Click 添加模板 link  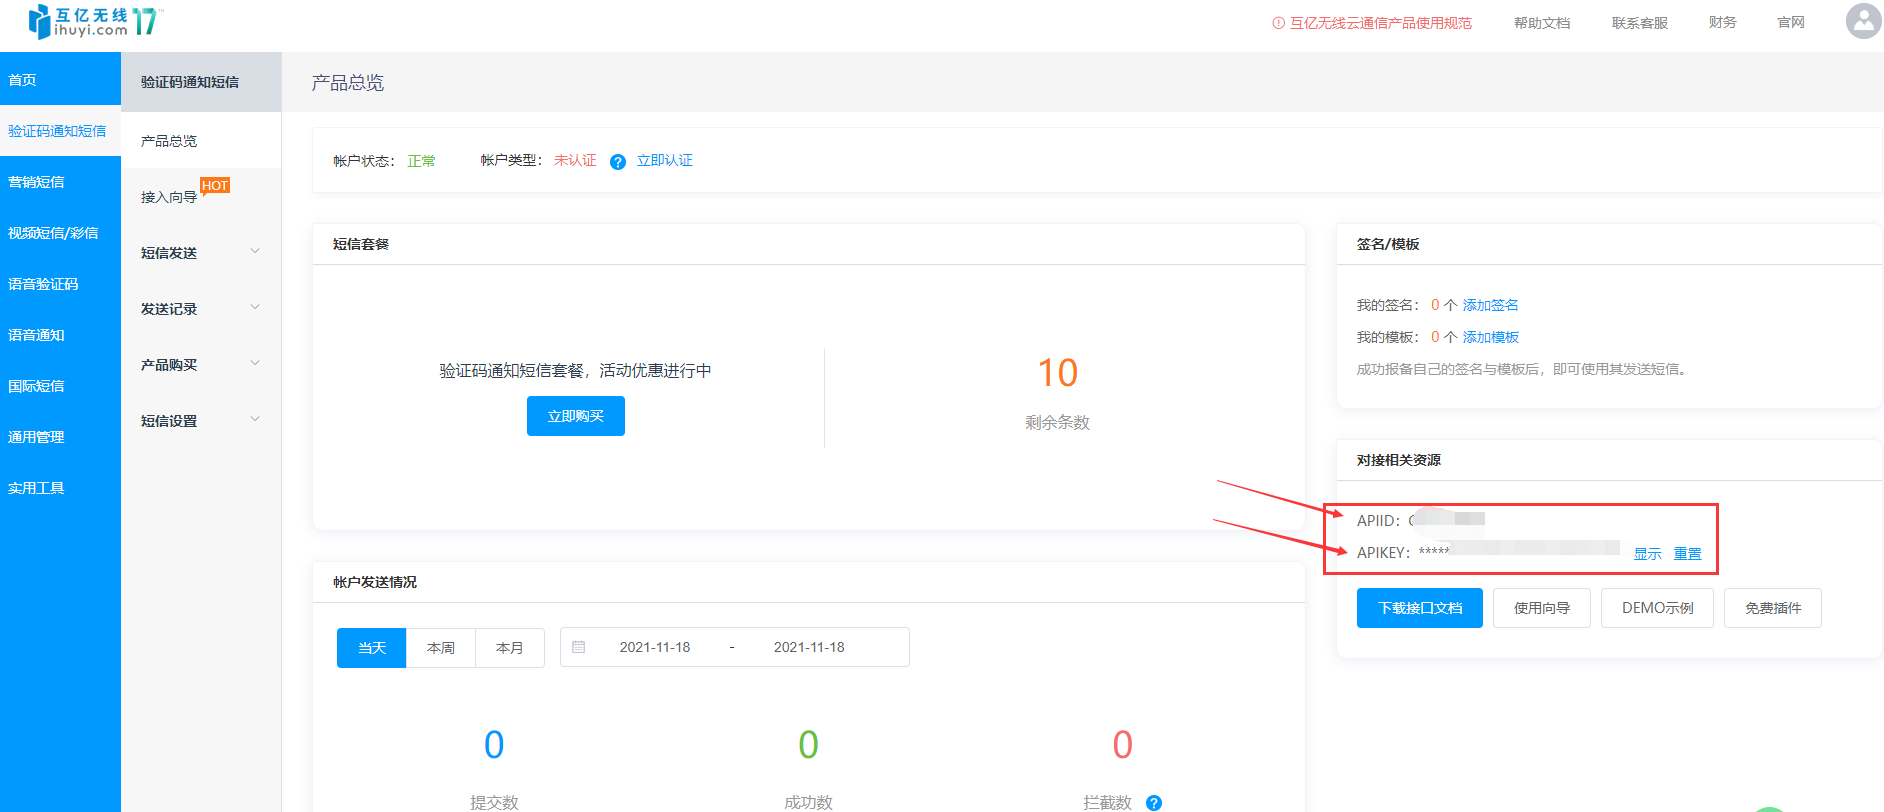point(1491,337)
